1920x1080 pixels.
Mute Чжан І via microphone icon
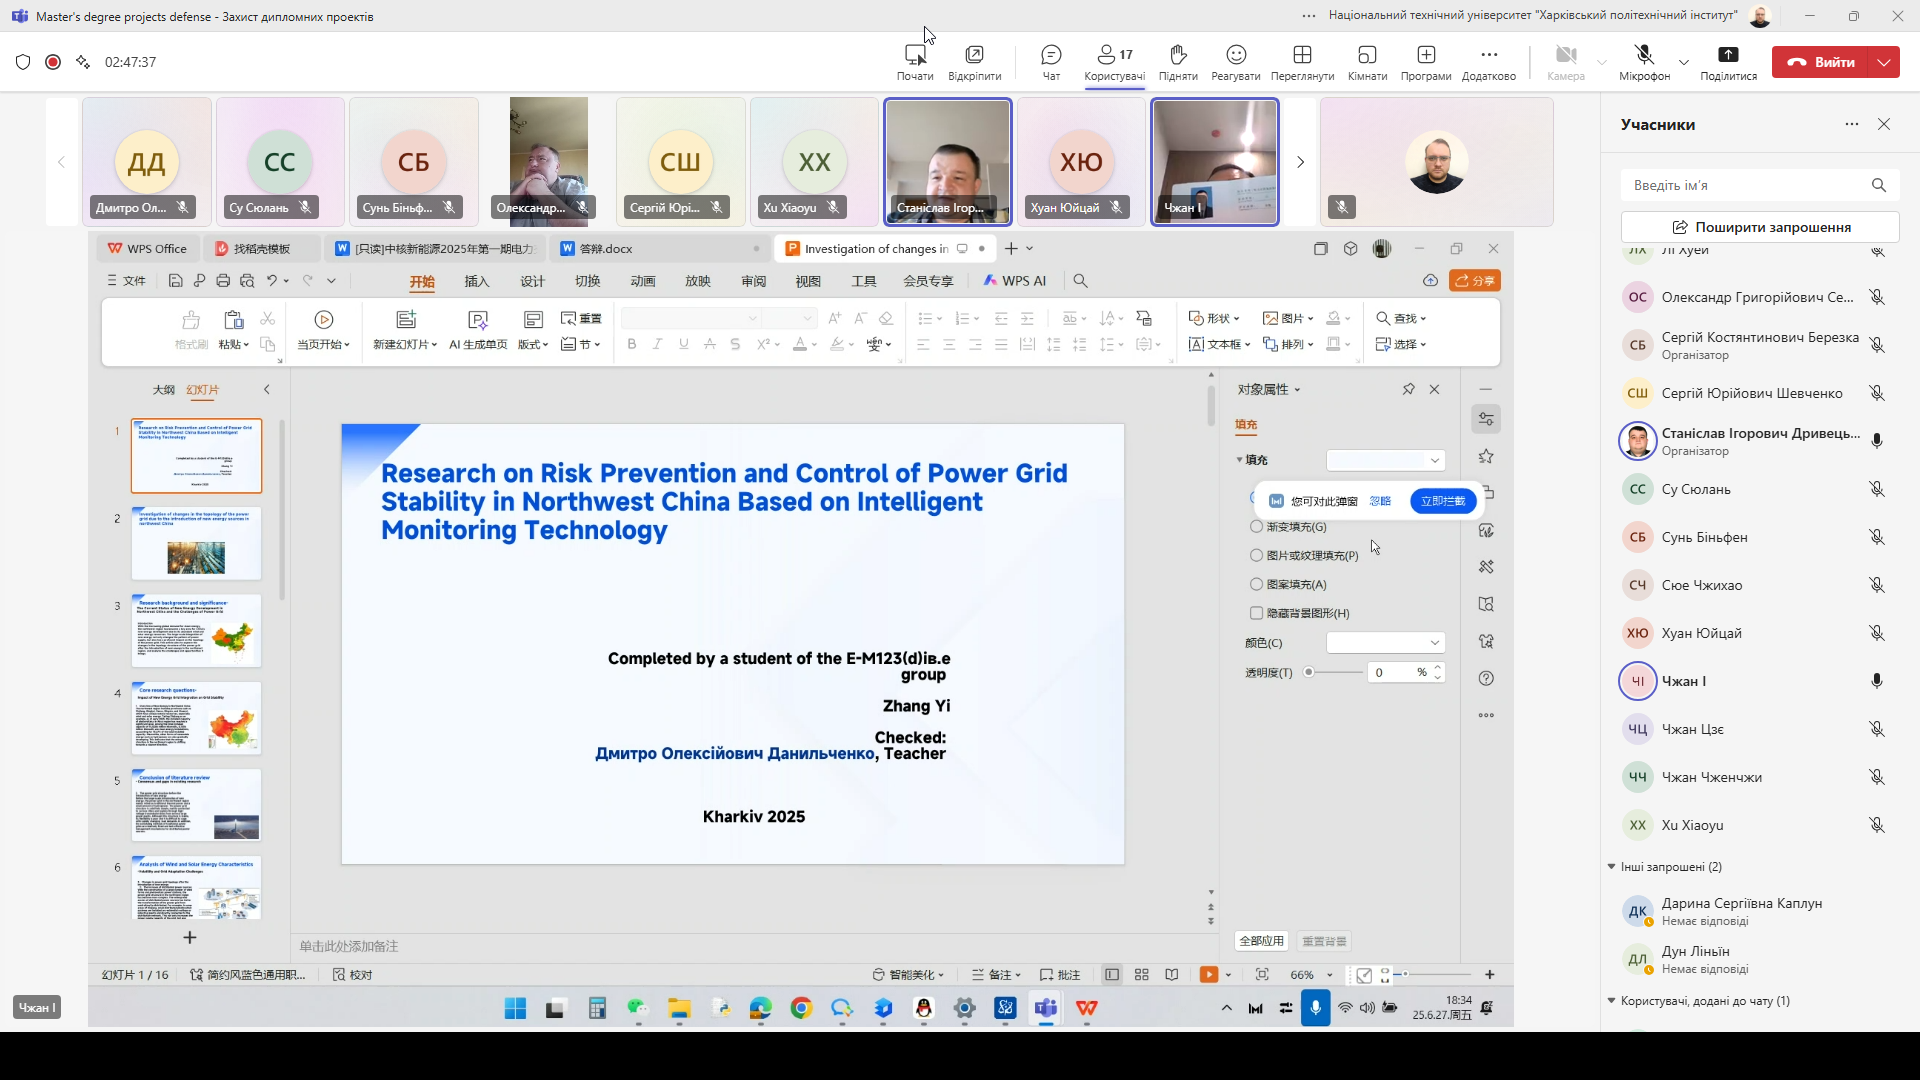click(x=1876, y=681)
